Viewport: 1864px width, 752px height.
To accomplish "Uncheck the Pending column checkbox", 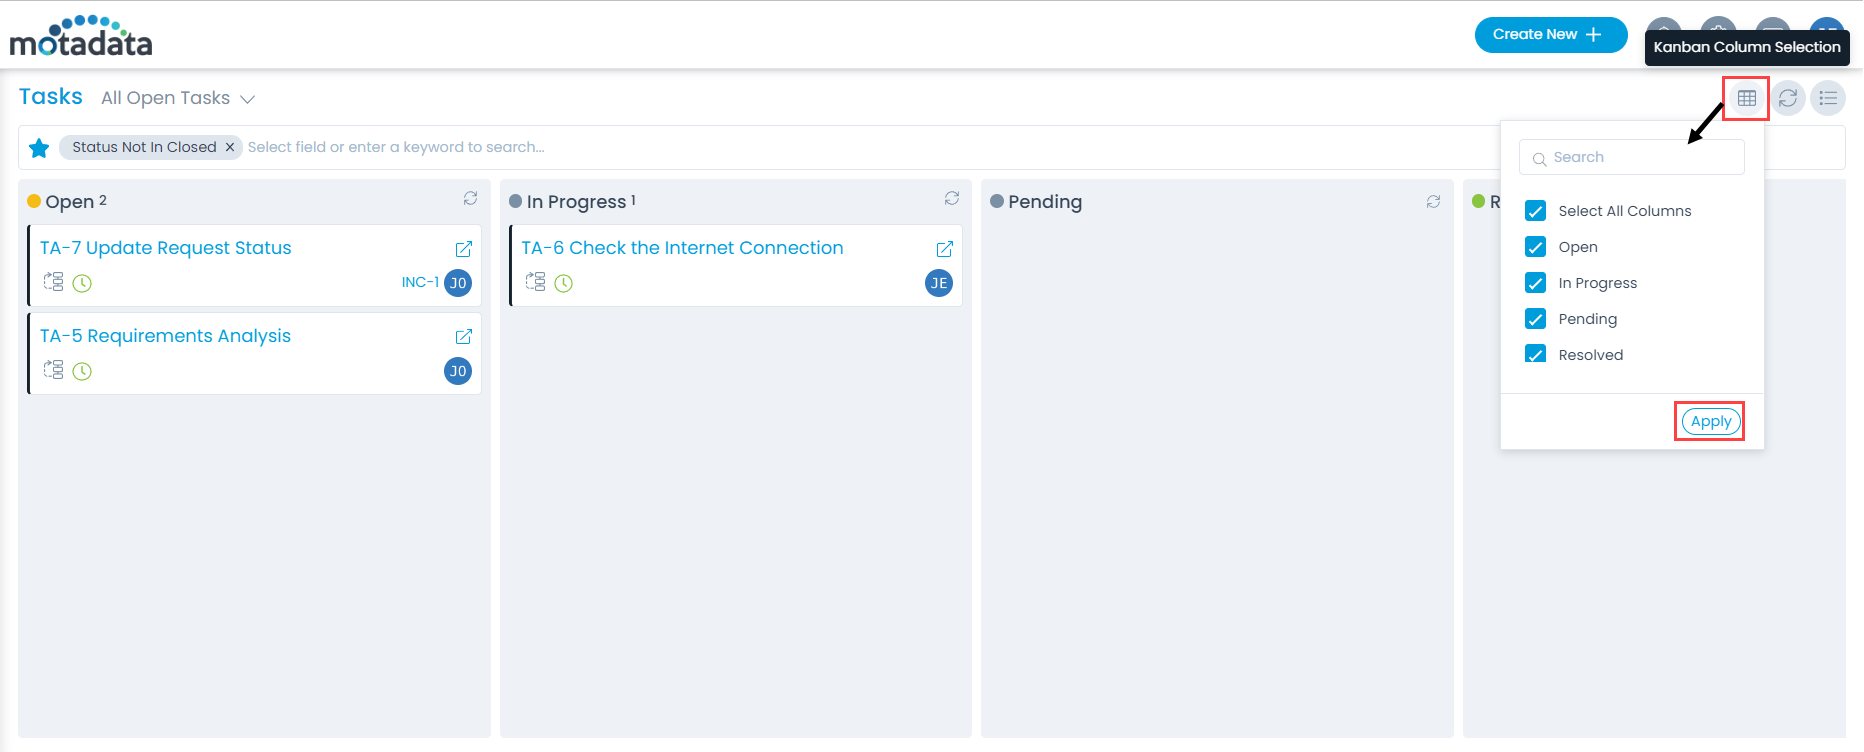I will click(x=1535, y=318).
